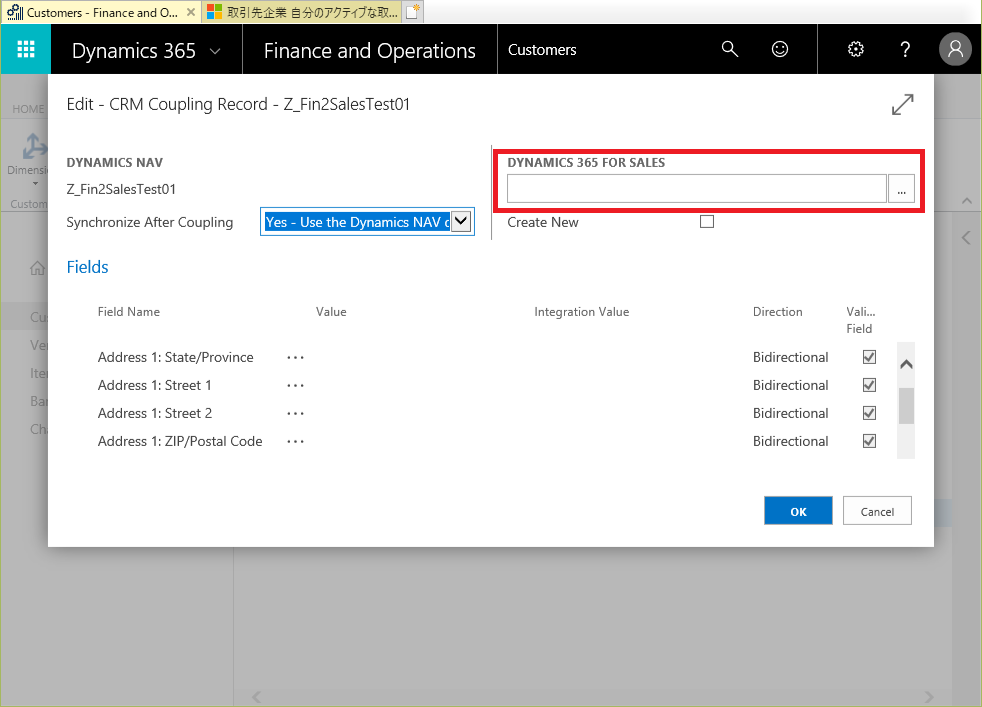Click the Dimensions icon in the ribbon behind the dialog
982x707 pixels.
tap(33, 147)
